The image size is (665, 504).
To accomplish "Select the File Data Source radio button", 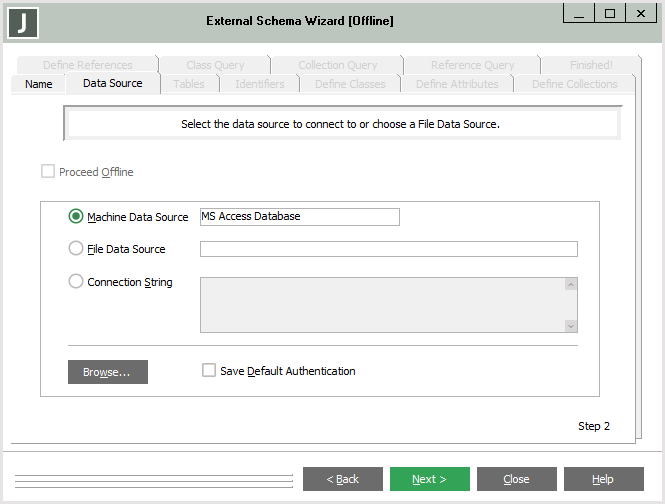I will click(x=75, y=248).
